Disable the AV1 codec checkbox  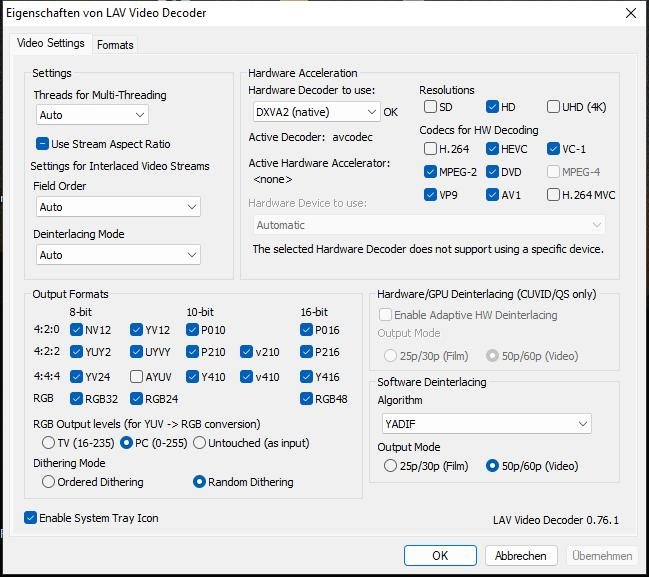(x=493, y=195)
